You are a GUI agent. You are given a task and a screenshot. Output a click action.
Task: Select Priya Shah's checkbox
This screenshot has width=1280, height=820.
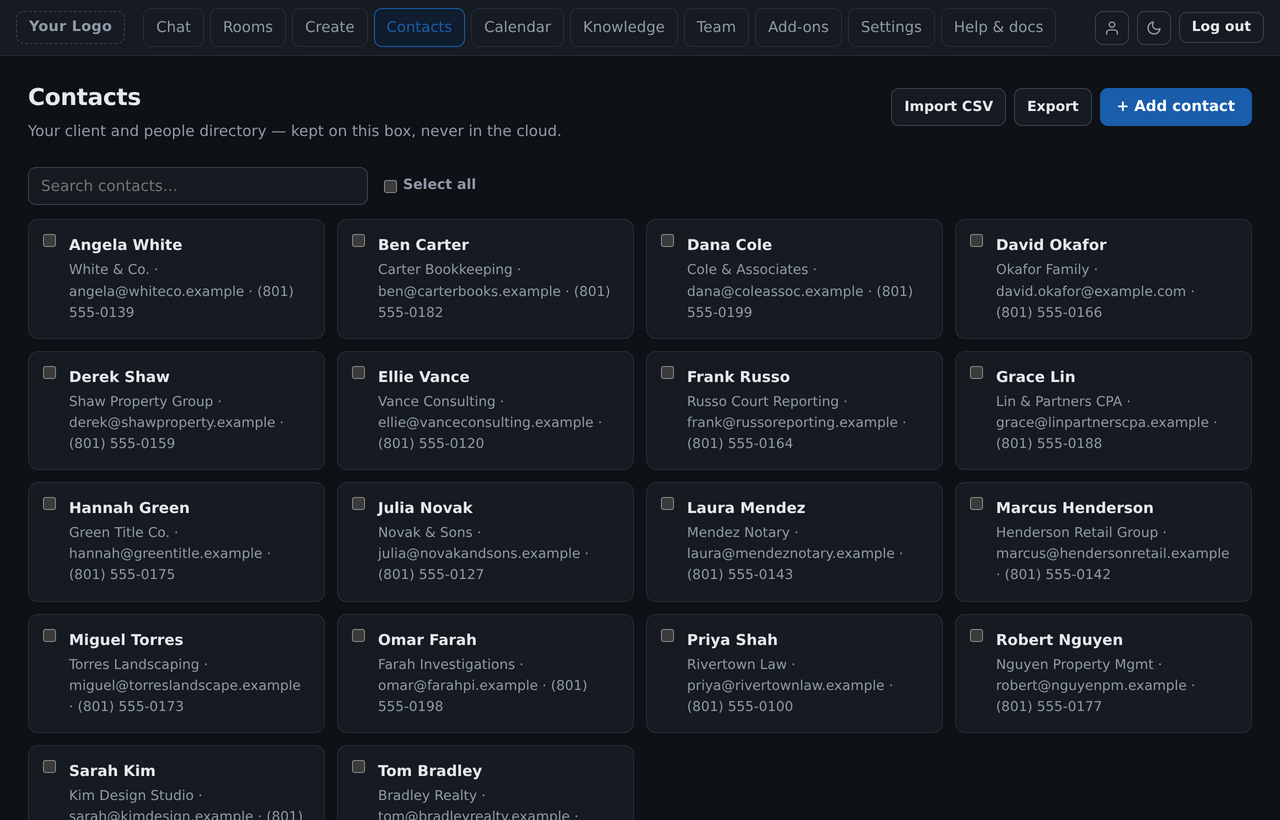click(667, 635)
